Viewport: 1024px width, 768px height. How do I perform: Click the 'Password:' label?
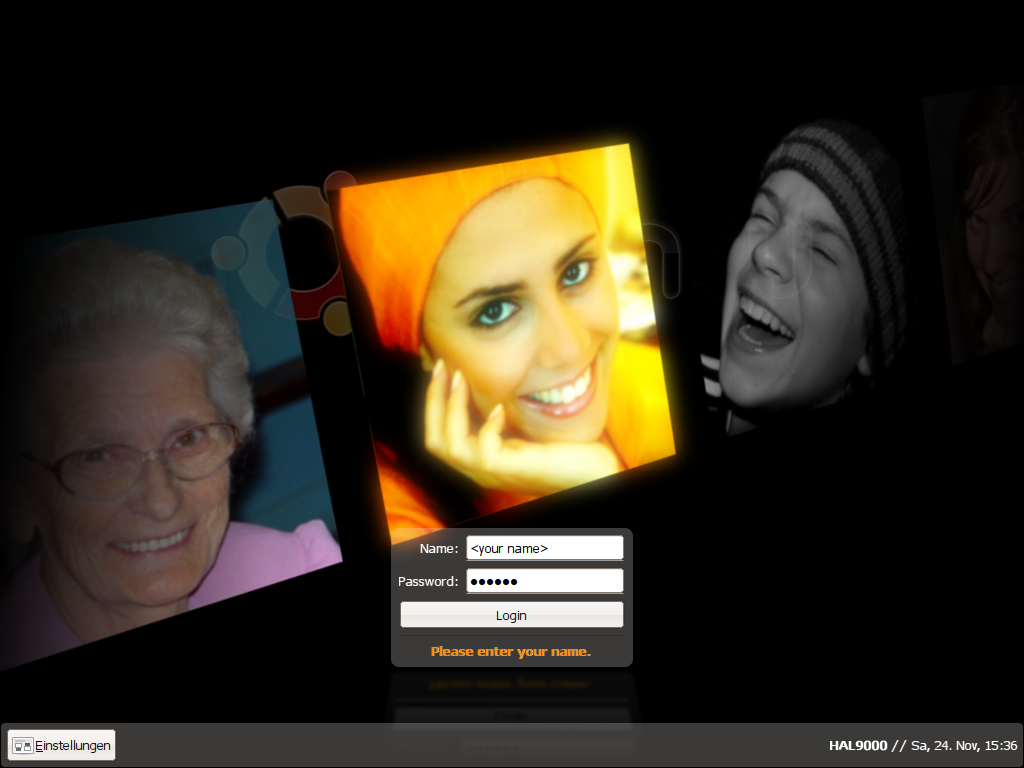point(428,581)
